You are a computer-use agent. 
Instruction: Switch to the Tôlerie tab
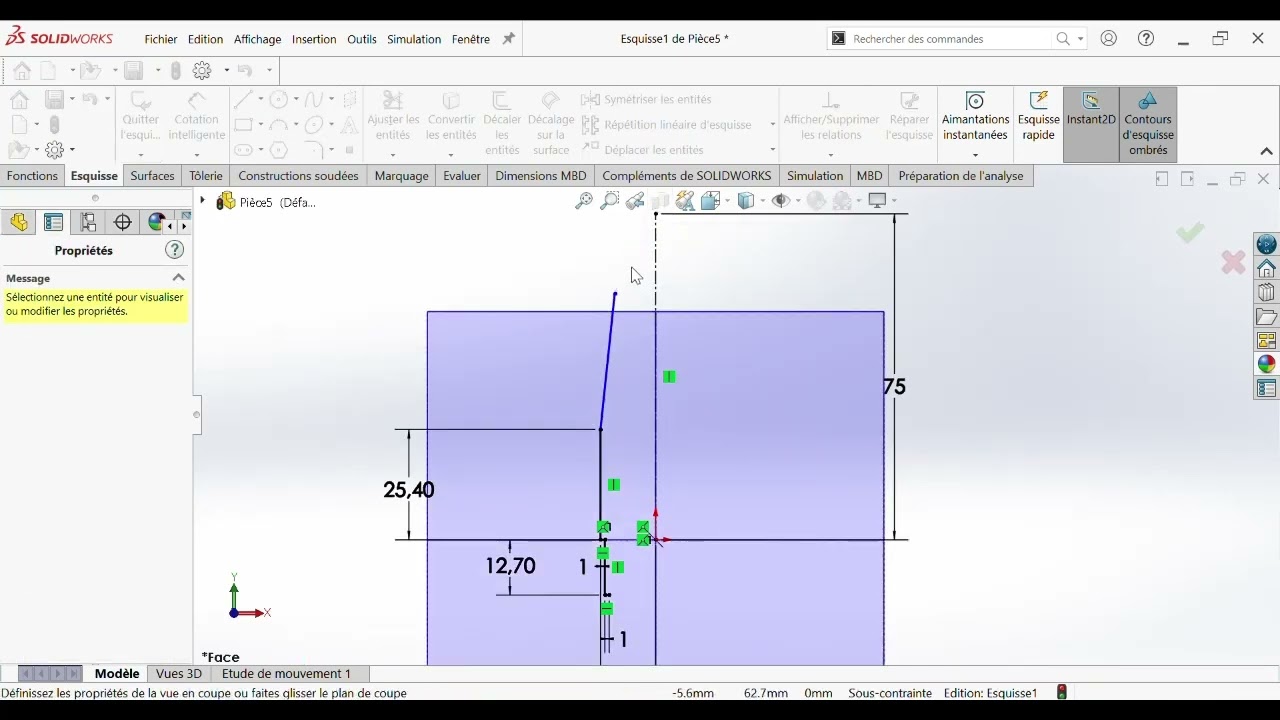point(206,176)
